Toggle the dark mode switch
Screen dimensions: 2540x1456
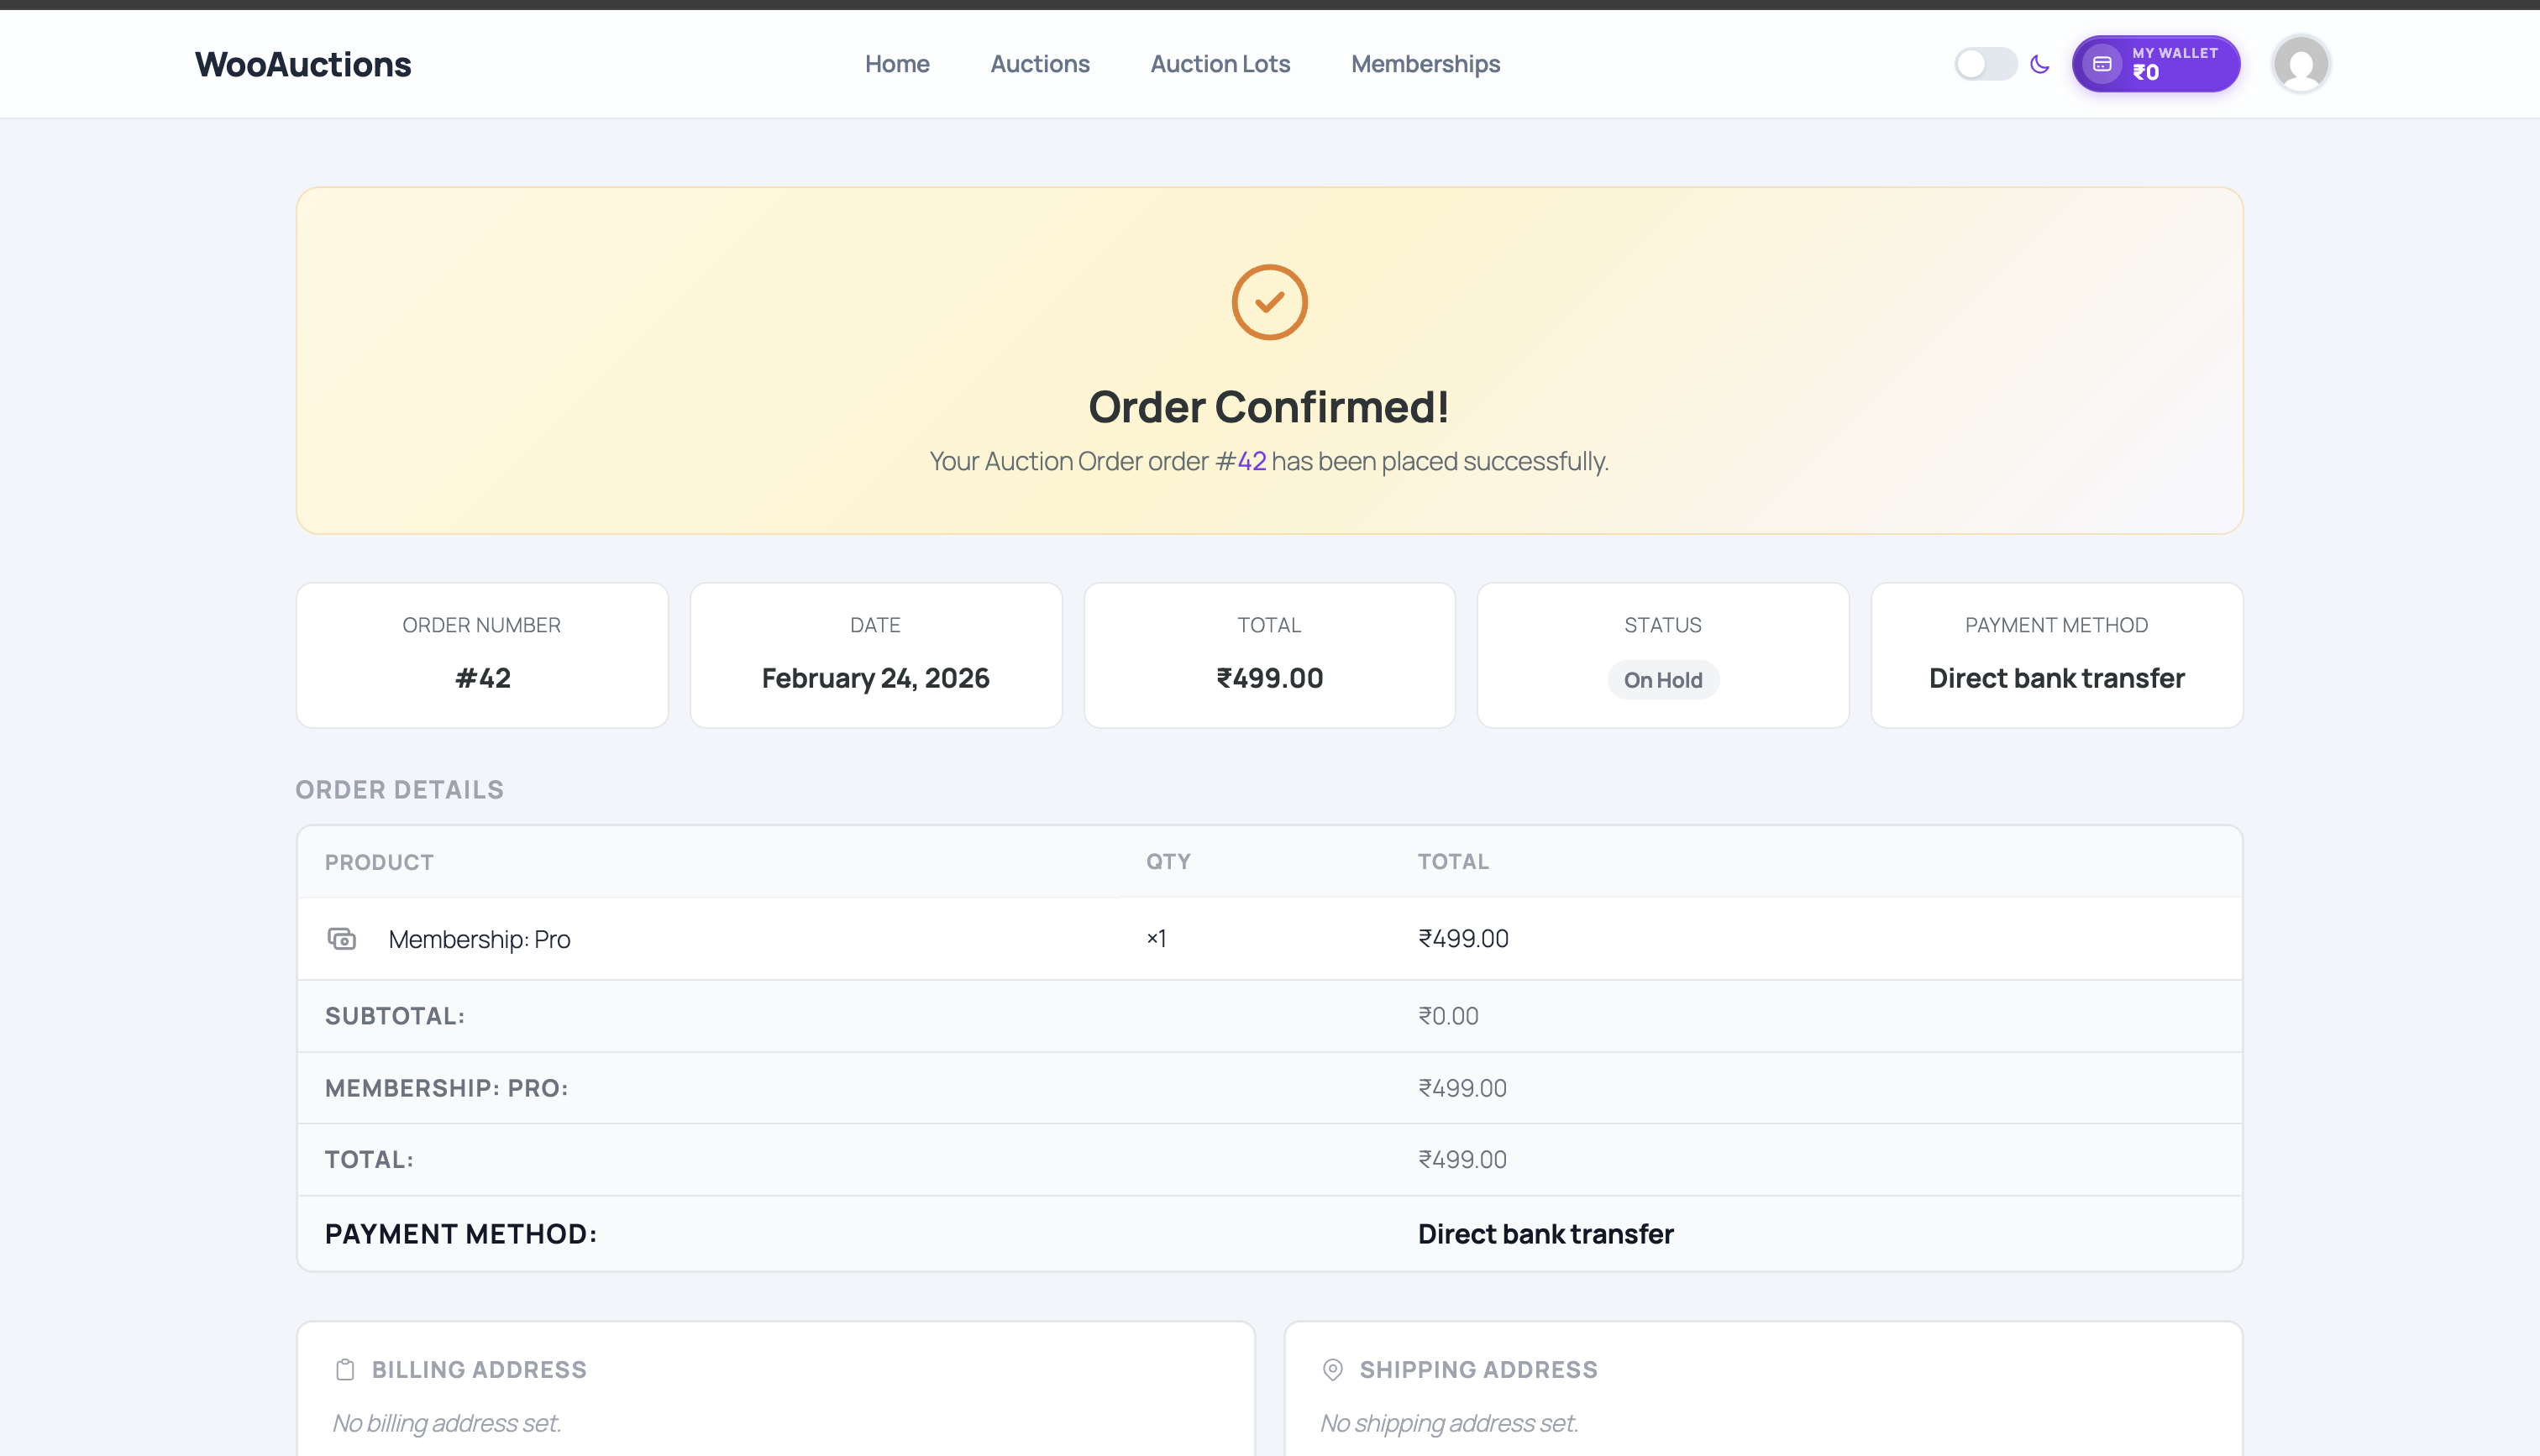point(1985,63)
